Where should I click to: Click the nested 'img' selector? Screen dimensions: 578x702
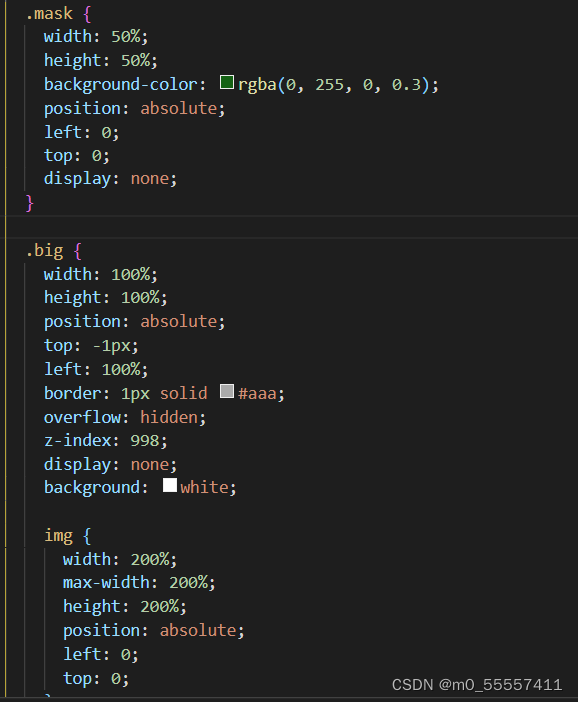(x=58, y=536)
